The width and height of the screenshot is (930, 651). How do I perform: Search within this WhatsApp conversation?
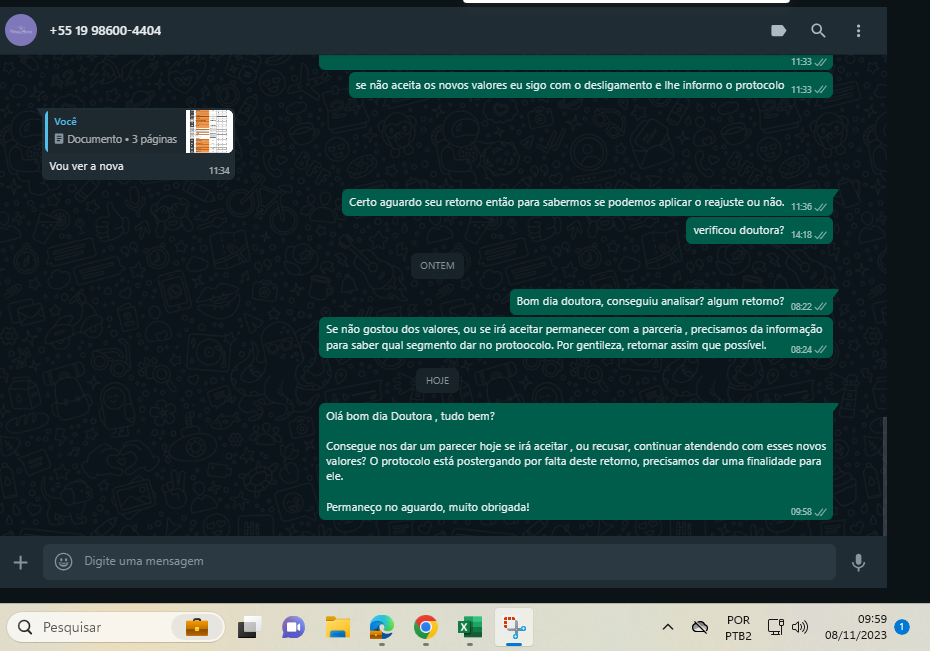(818, 31)
